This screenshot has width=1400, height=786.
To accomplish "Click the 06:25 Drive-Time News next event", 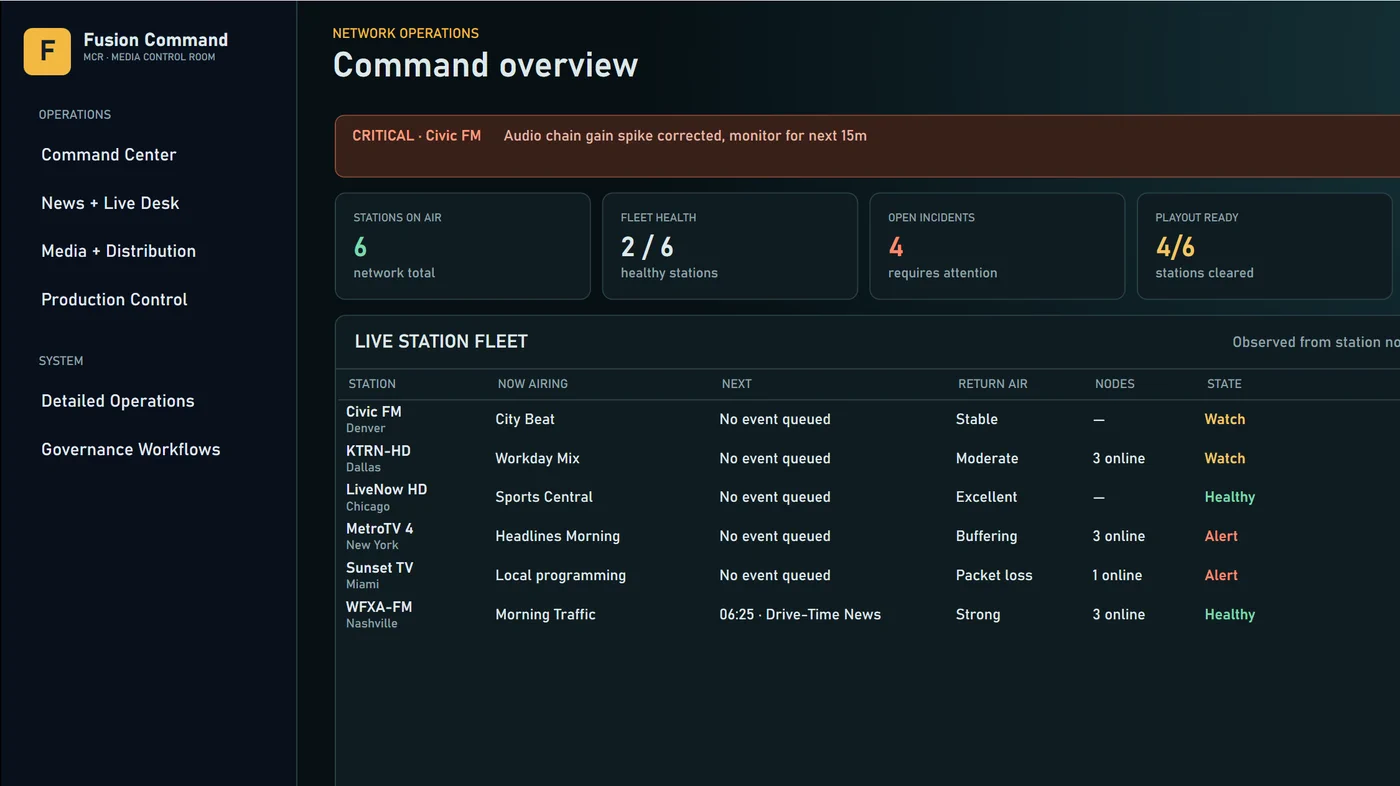I will [x=800, y=614].
